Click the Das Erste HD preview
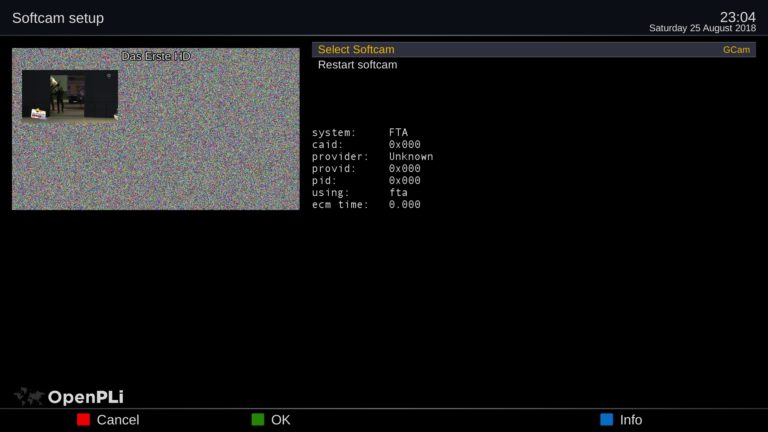This screenshot has height=432, width=768. click(x=156, y=129)
